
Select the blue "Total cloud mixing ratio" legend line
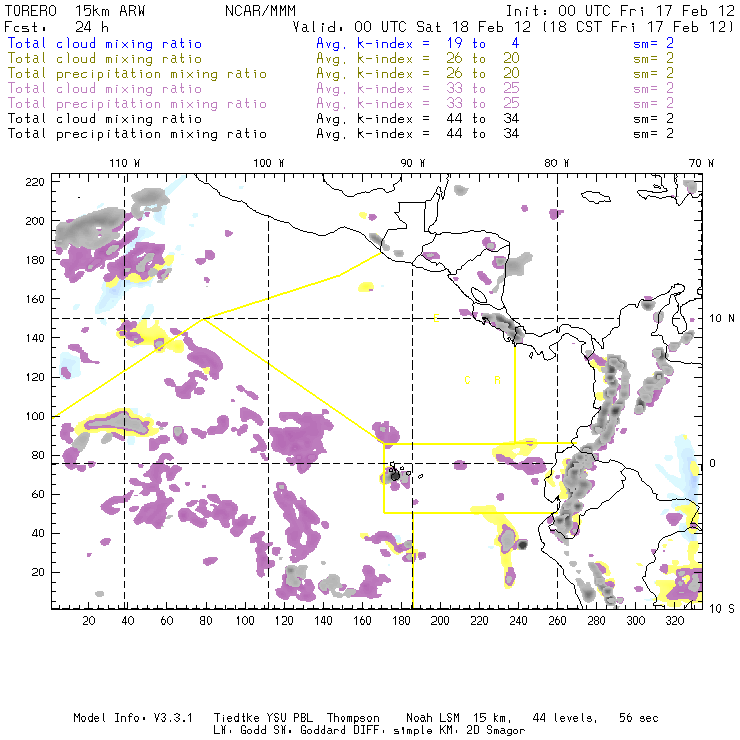(x=105, y=44)
